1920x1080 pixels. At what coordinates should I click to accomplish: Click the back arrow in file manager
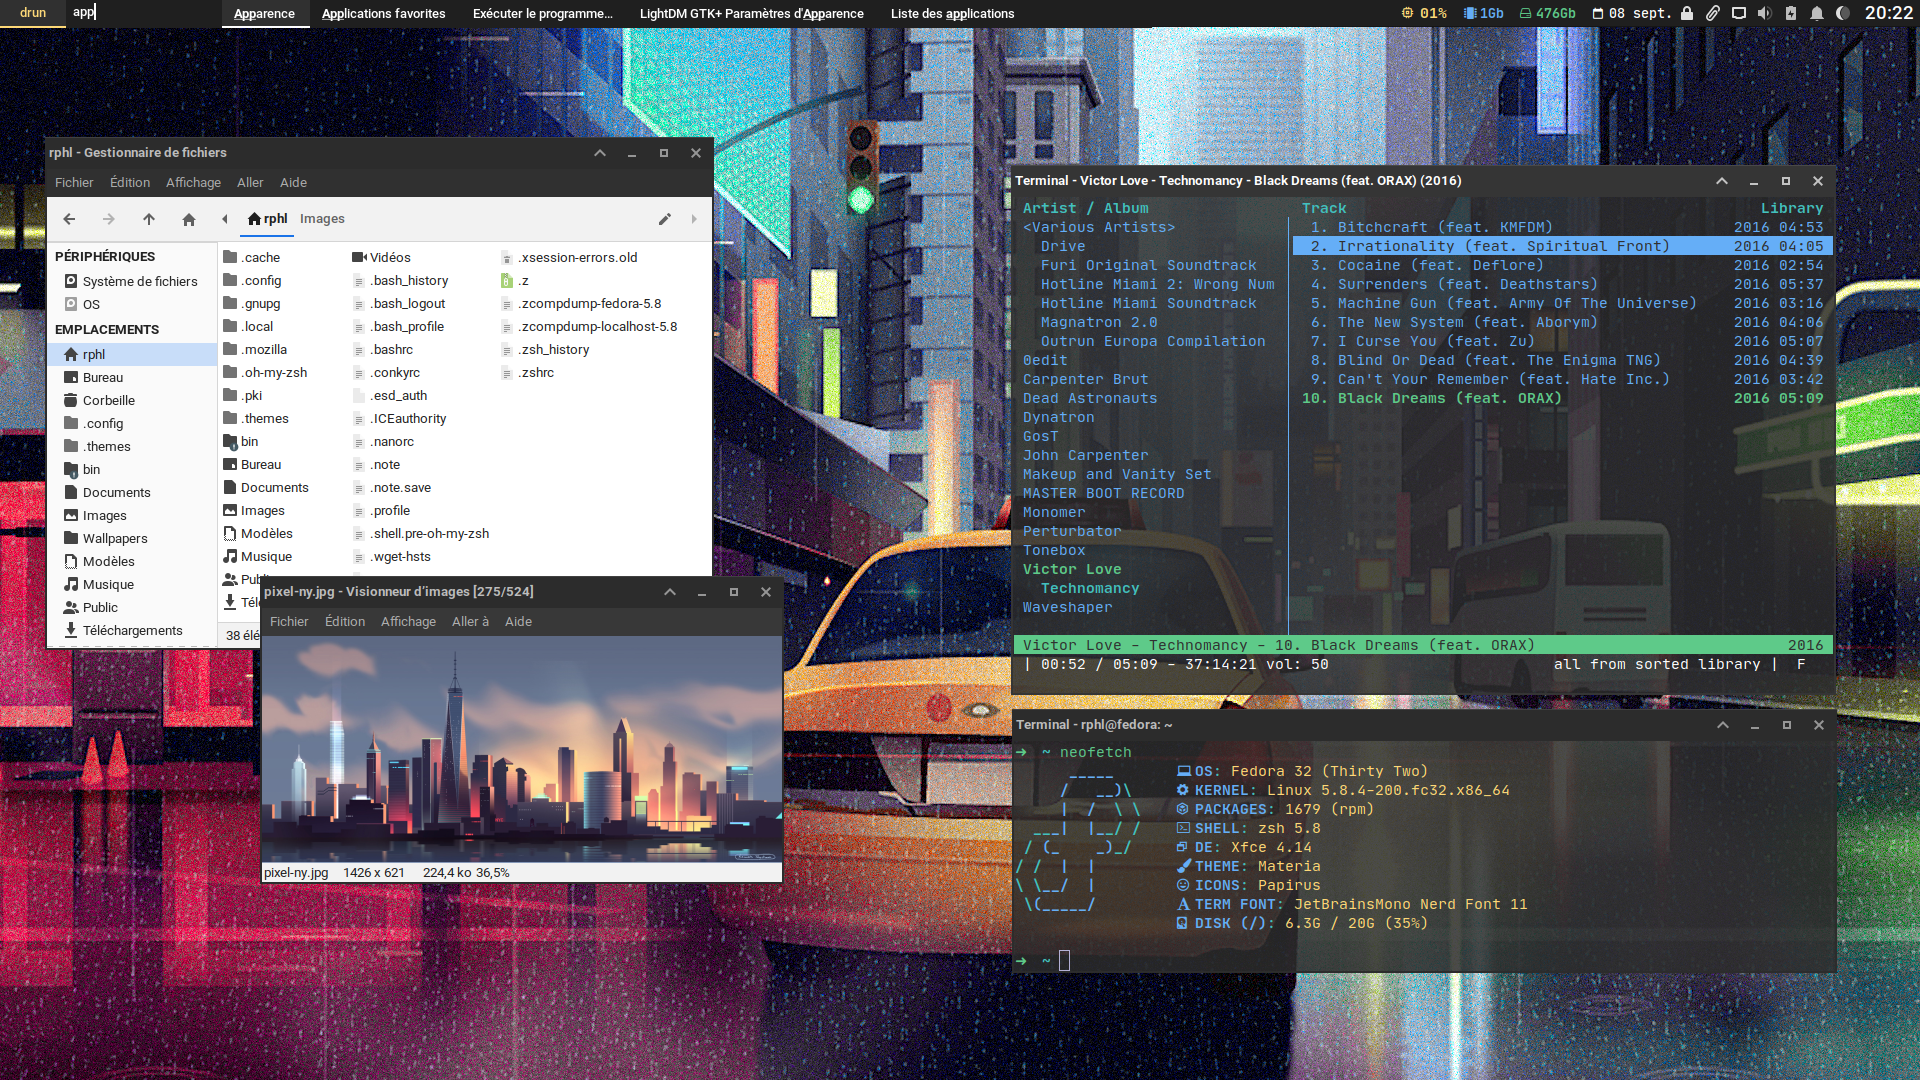(69, 219)
